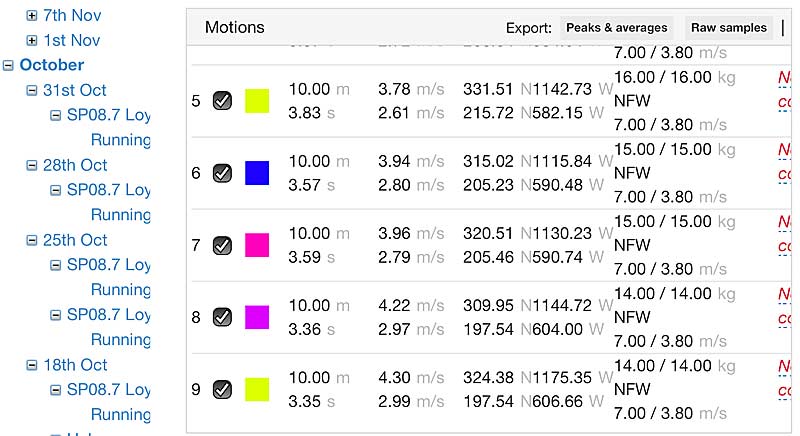800x436 pixels.
Task: Click pink color swatch of motion 7
Action: [257, 245]
